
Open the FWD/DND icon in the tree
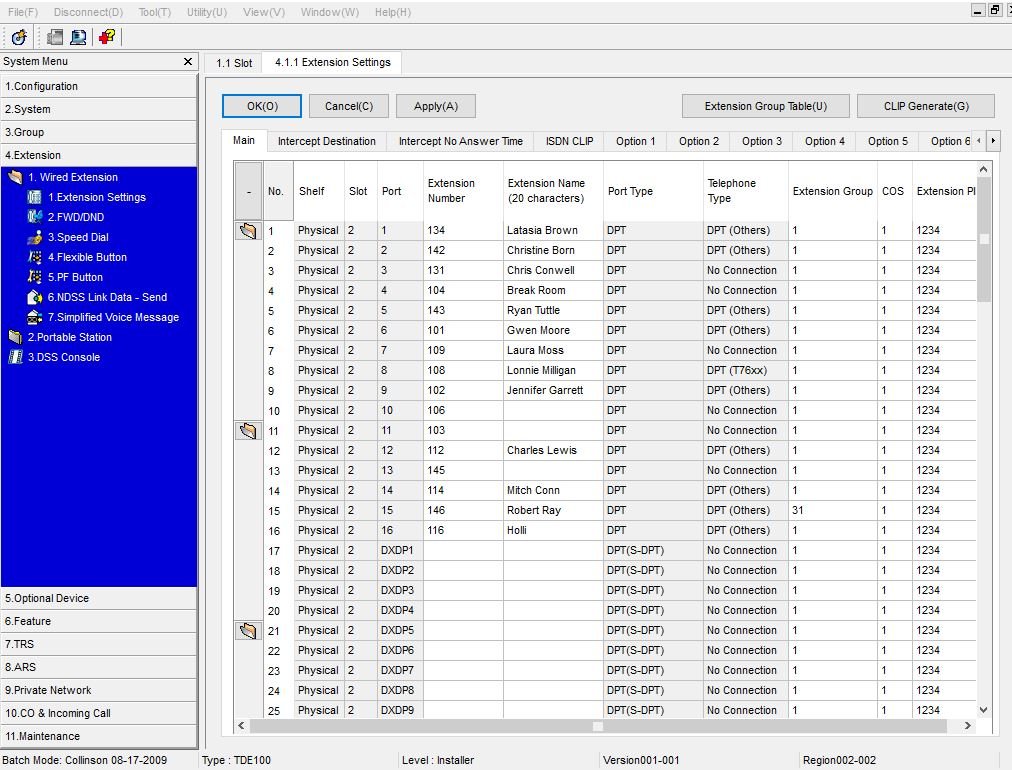tap(35, 217)
